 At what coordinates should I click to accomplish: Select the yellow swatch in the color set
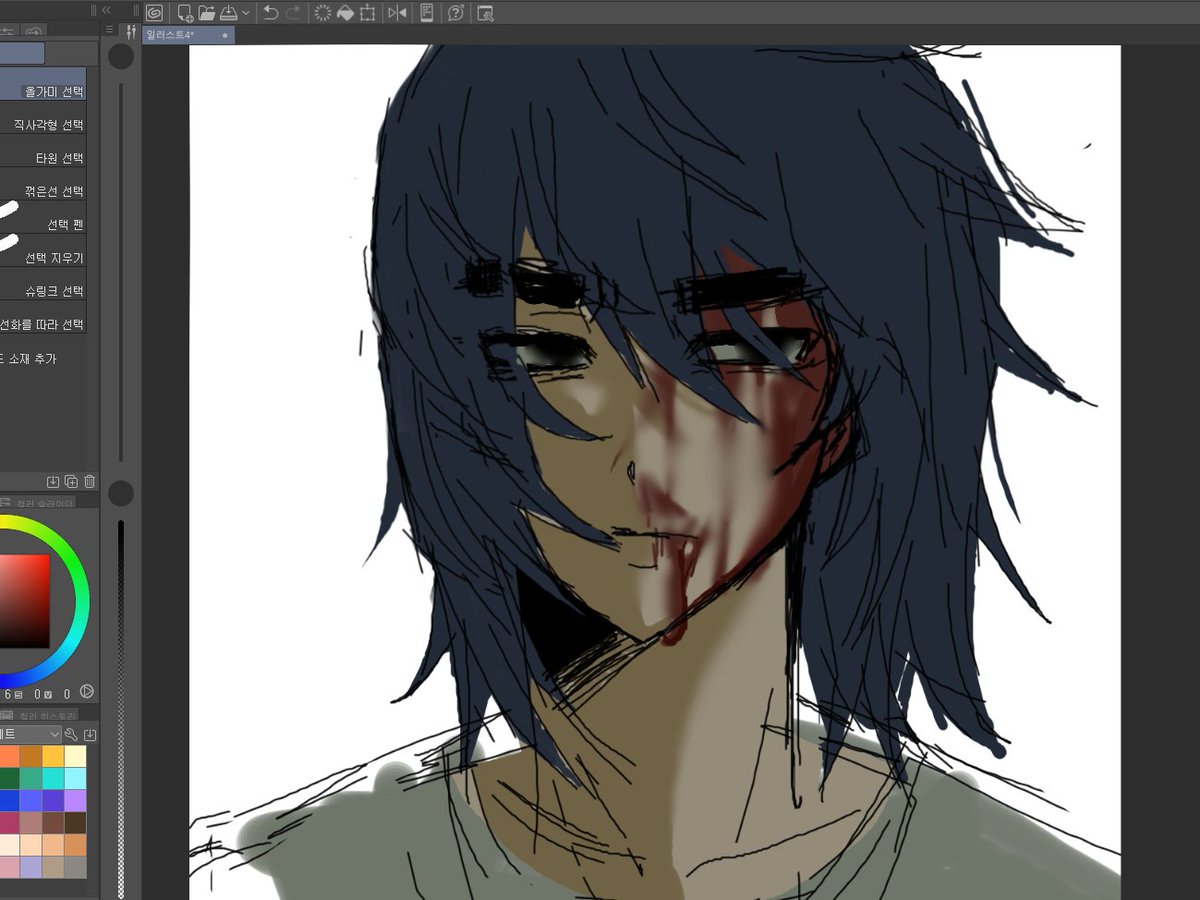tap(53, 756)
